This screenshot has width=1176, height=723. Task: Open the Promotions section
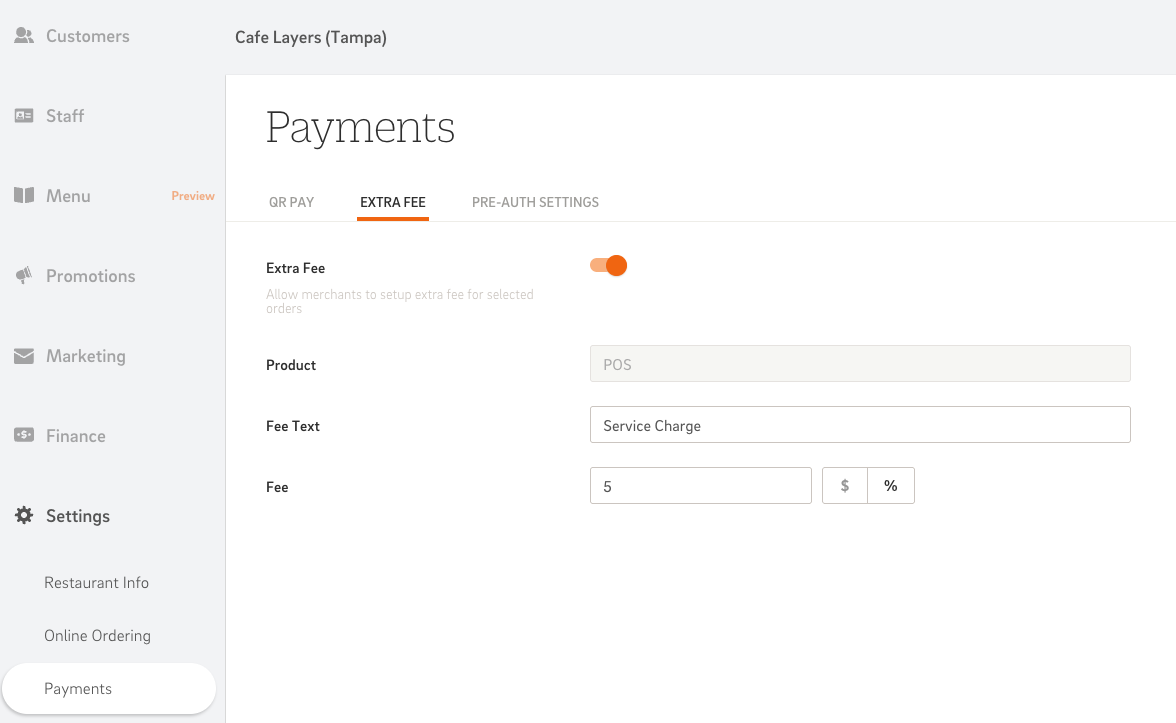(x=91, y=275)
